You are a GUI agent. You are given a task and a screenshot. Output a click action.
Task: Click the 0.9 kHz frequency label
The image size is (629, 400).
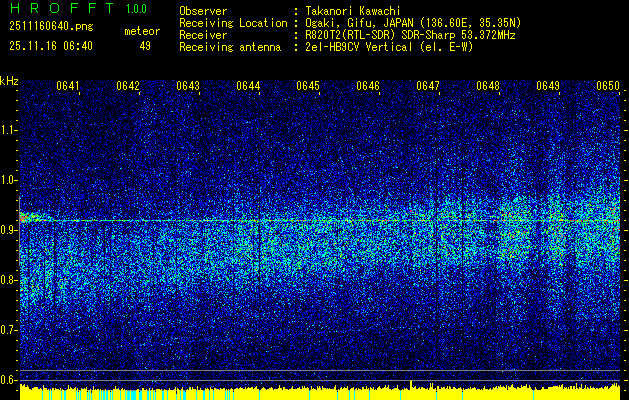pyautogui.click(x=8, y=230)
